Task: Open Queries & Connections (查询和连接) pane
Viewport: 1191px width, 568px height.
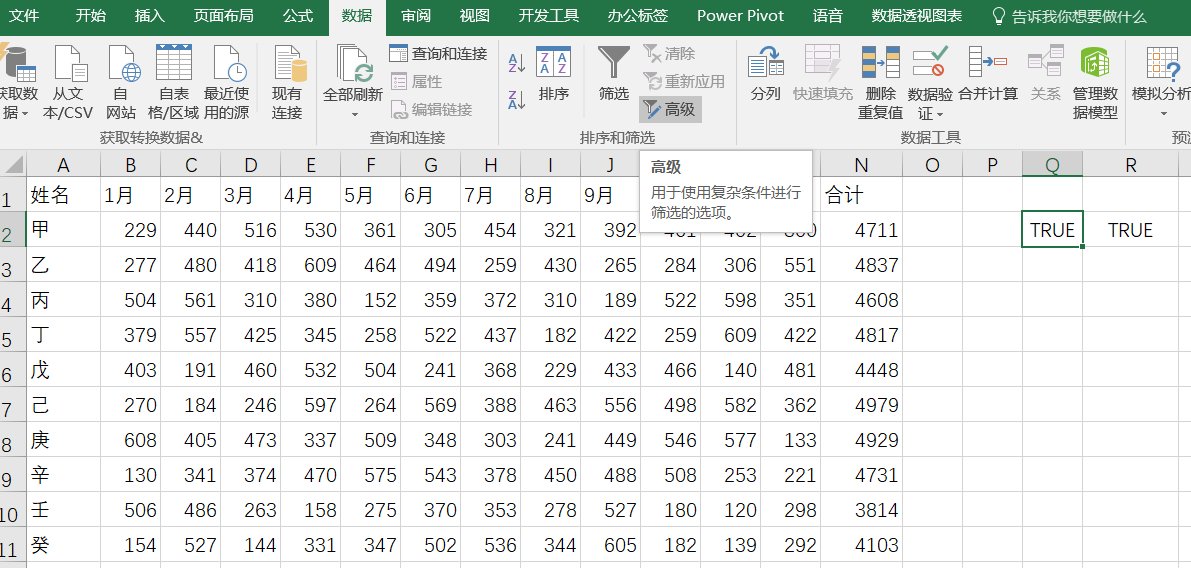Action: (438, 54)
